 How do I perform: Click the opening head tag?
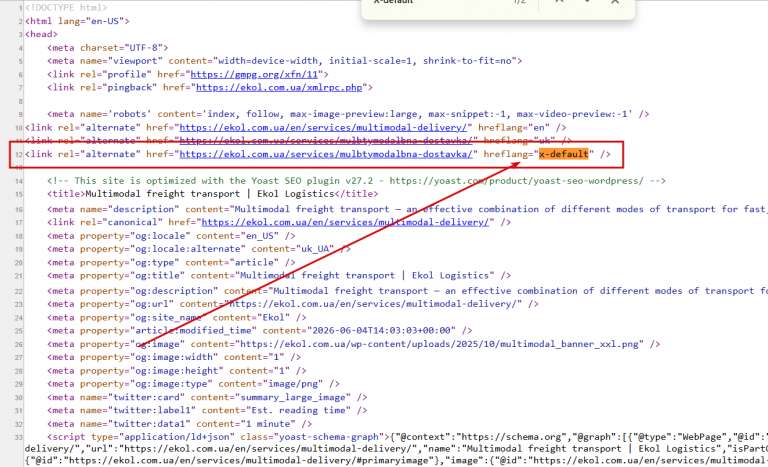tap(41, 34)
